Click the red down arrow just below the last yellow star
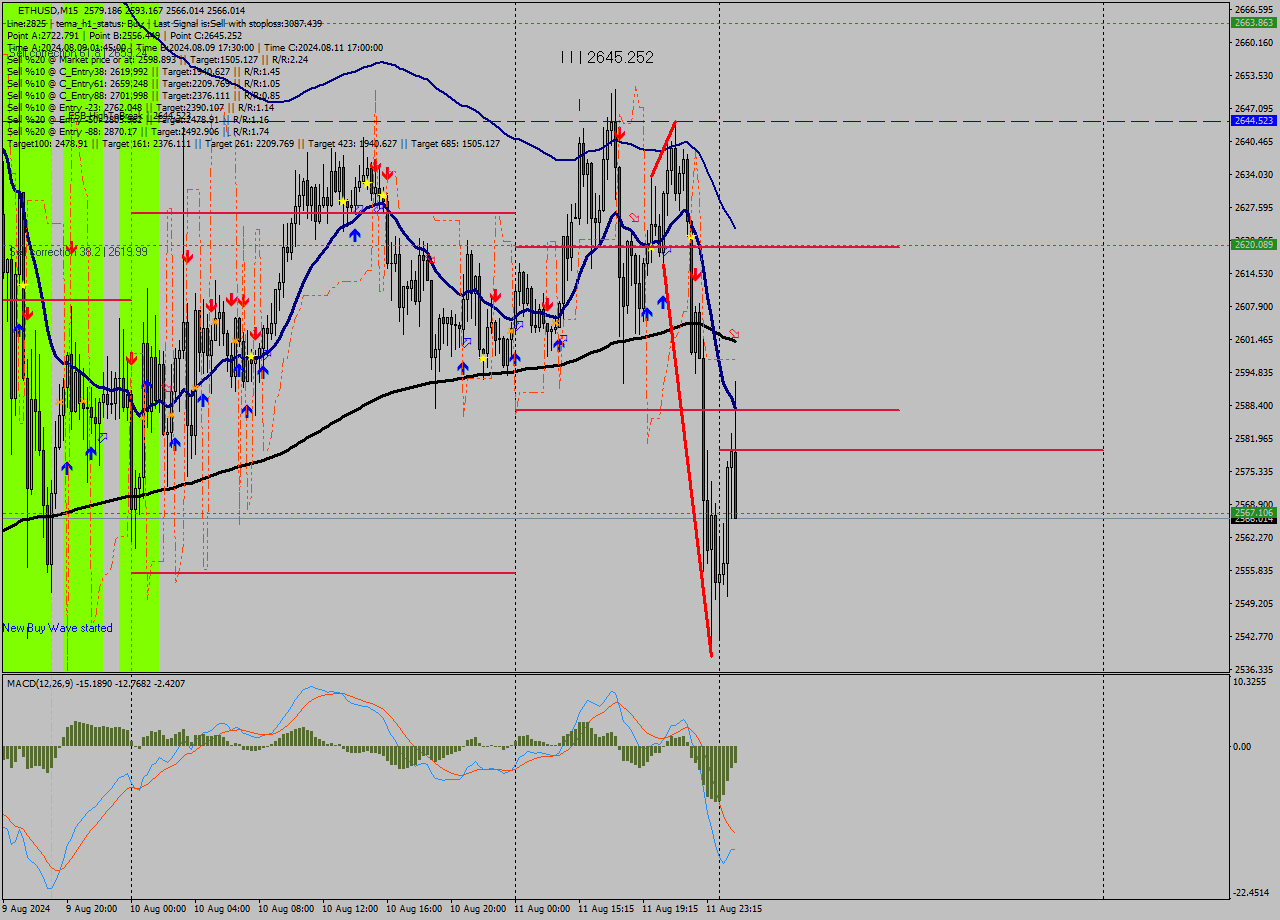Image resolution: width=1280 pixels, height=920 pixels. [694, 273]
